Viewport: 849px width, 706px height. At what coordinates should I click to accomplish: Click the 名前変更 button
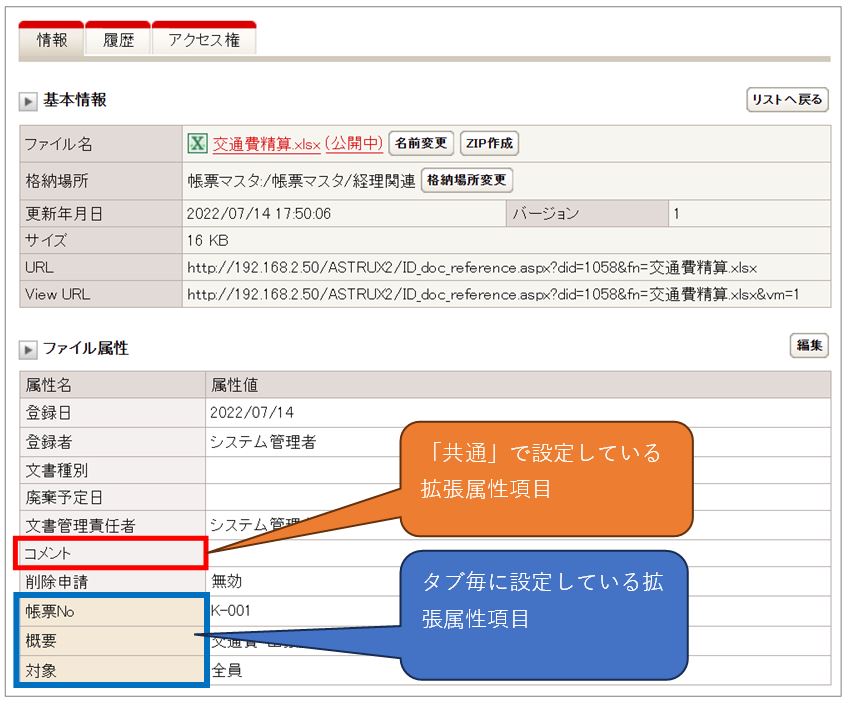(421, 144)
